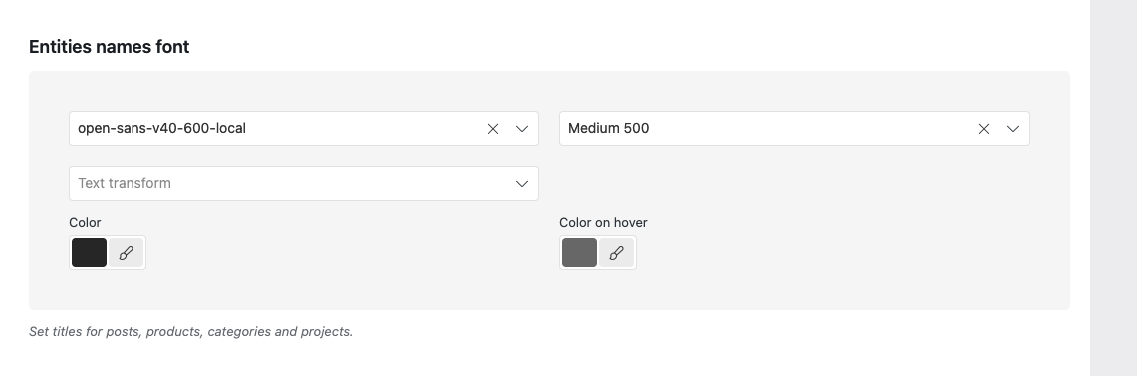This screenshot has width=1137, height=376.
Task: Click the gray sidebar strip at right
Action: pyautogui.click(x=1113, y=188)
